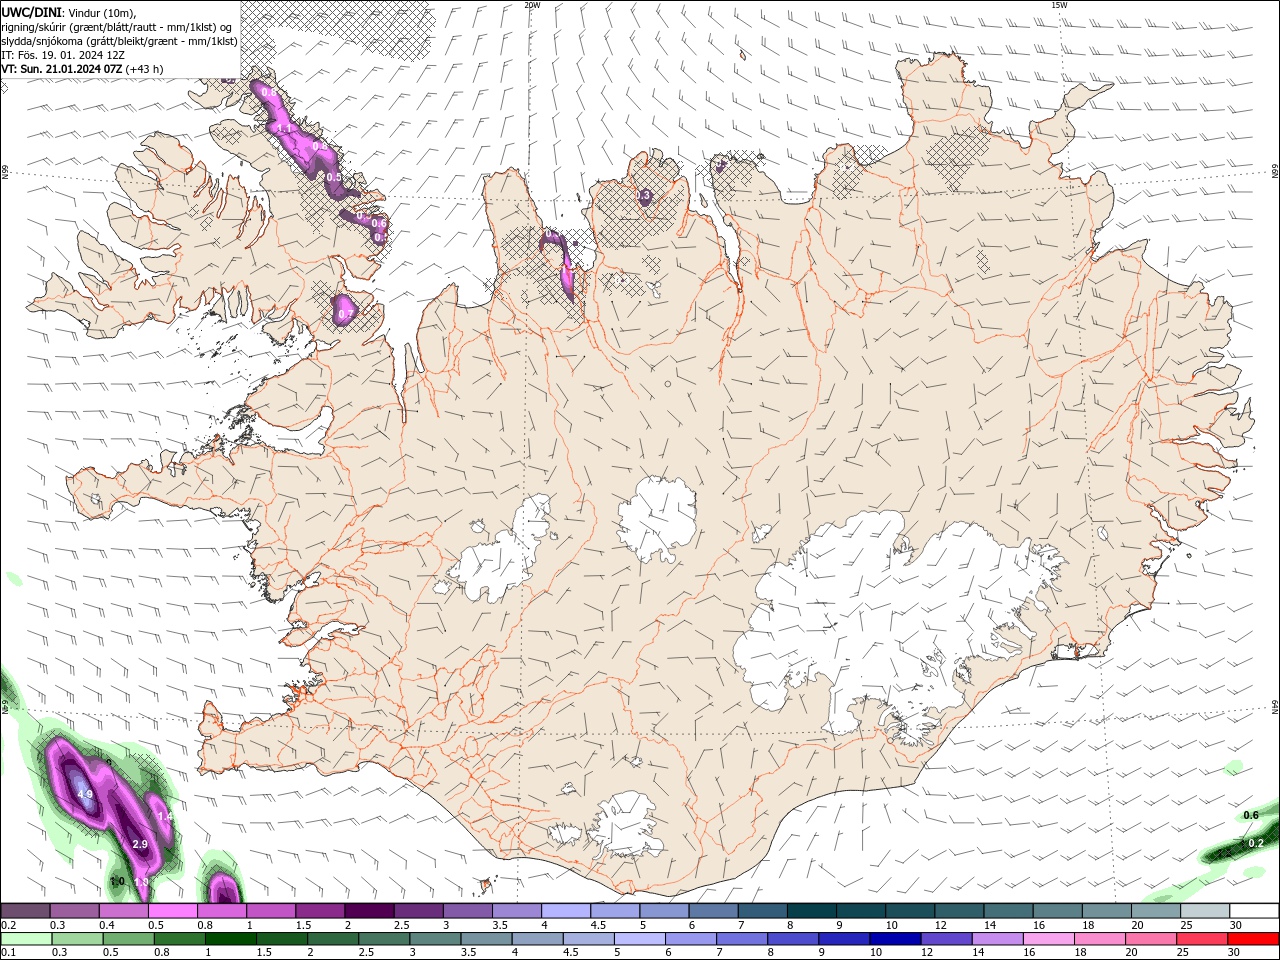Click the '0.2' label starting the snow scale
The height and width of the screenshot is (960, 1280).
coord(8,925)
